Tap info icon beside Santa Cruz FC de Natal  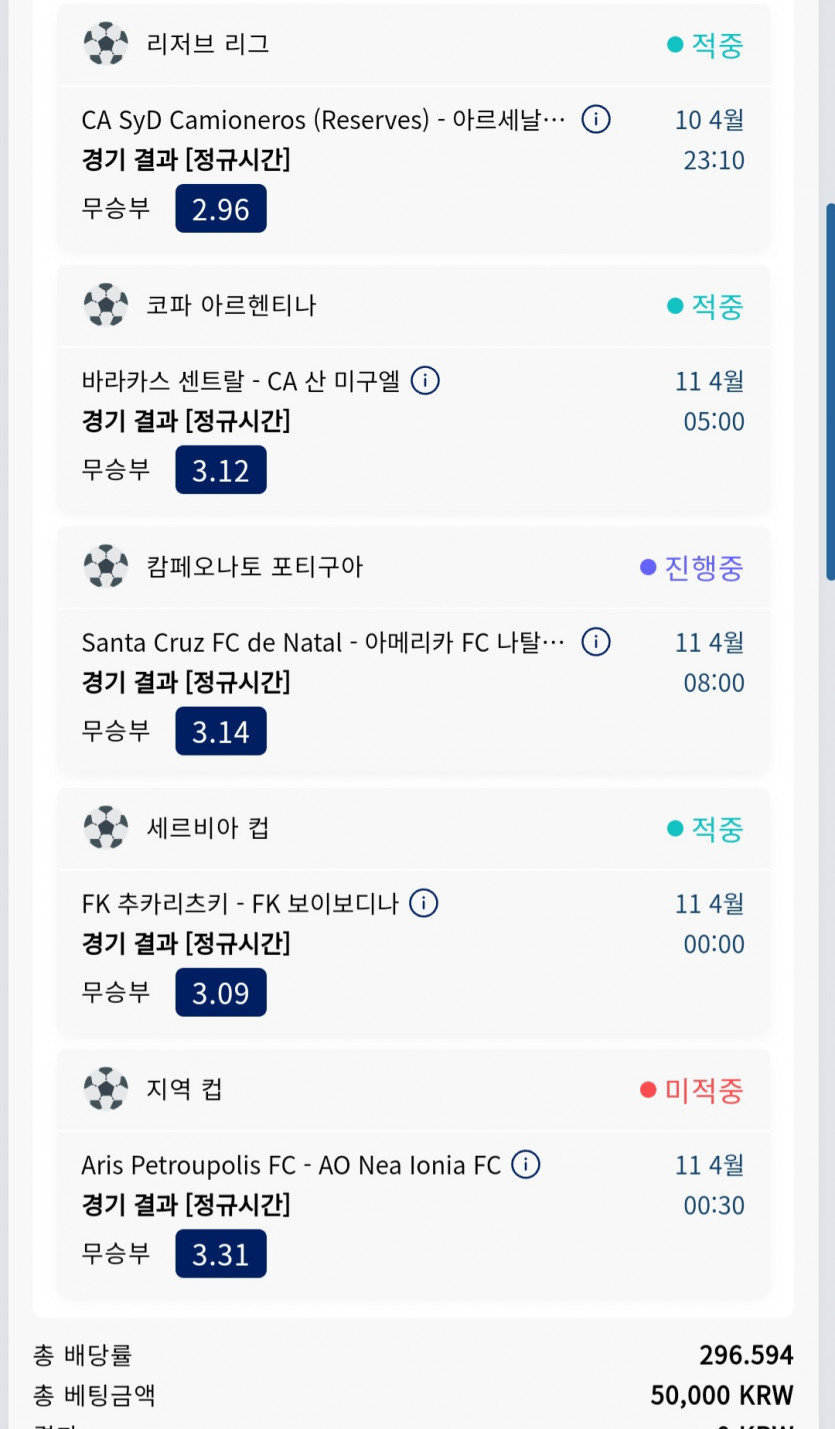tap(596, 642)
